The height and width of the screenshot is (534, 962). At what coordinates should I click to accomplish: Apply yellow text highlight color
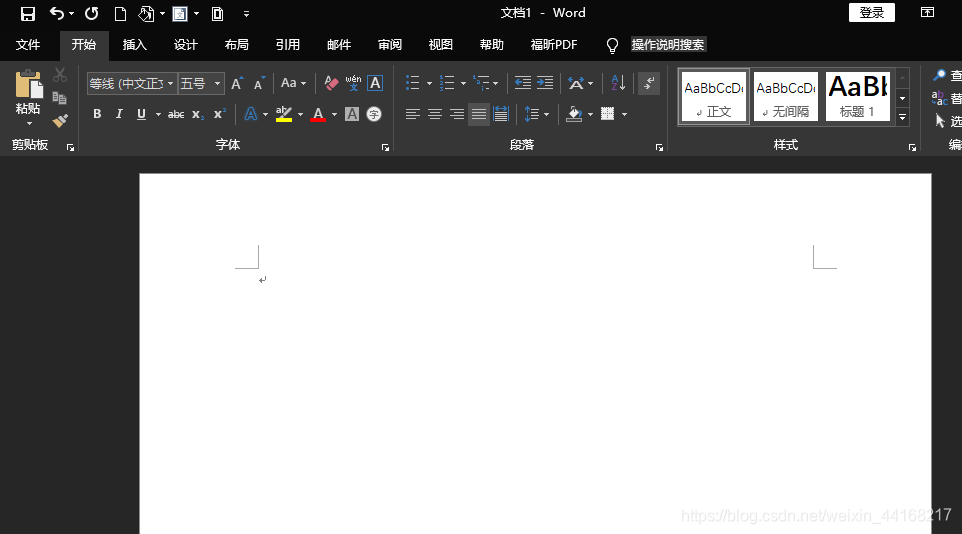pos(283,114)
